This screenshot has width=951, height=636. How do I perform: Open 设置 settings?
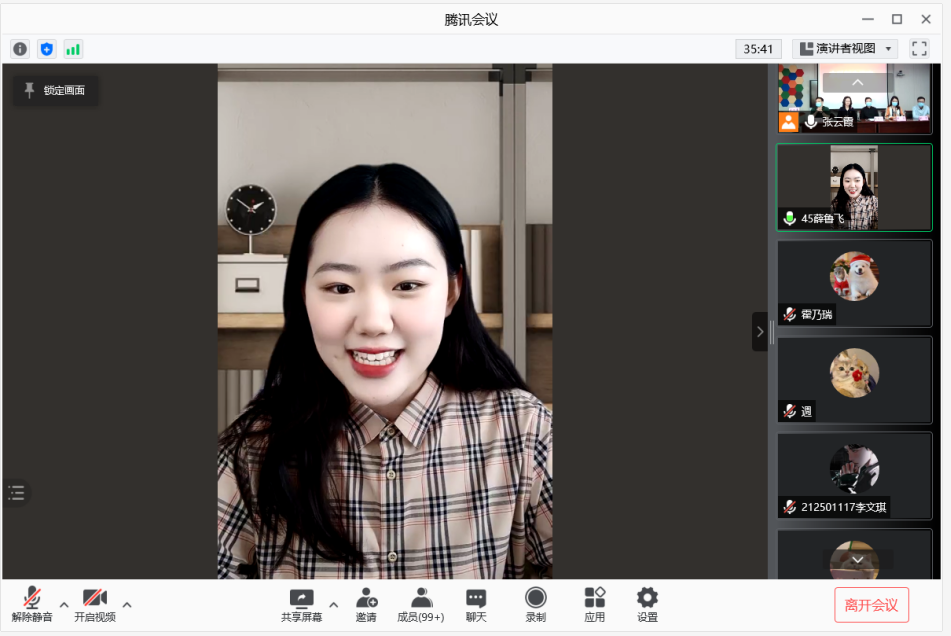(x=647, y=605)
